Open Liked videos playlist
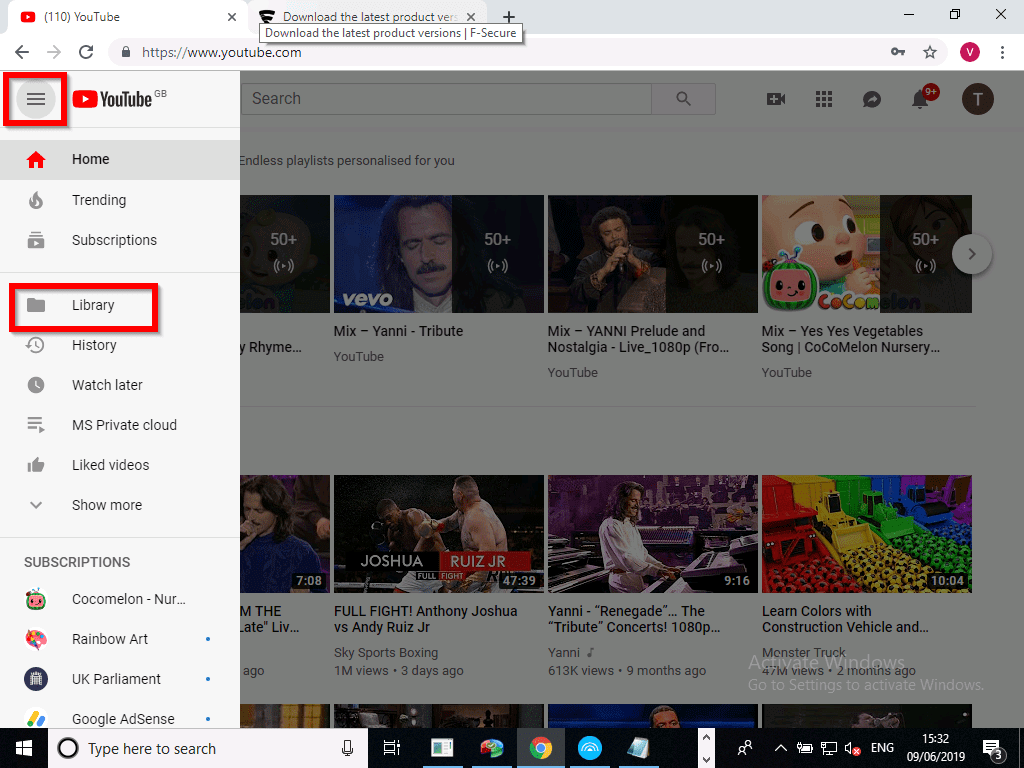 click(x=120, y=464)
